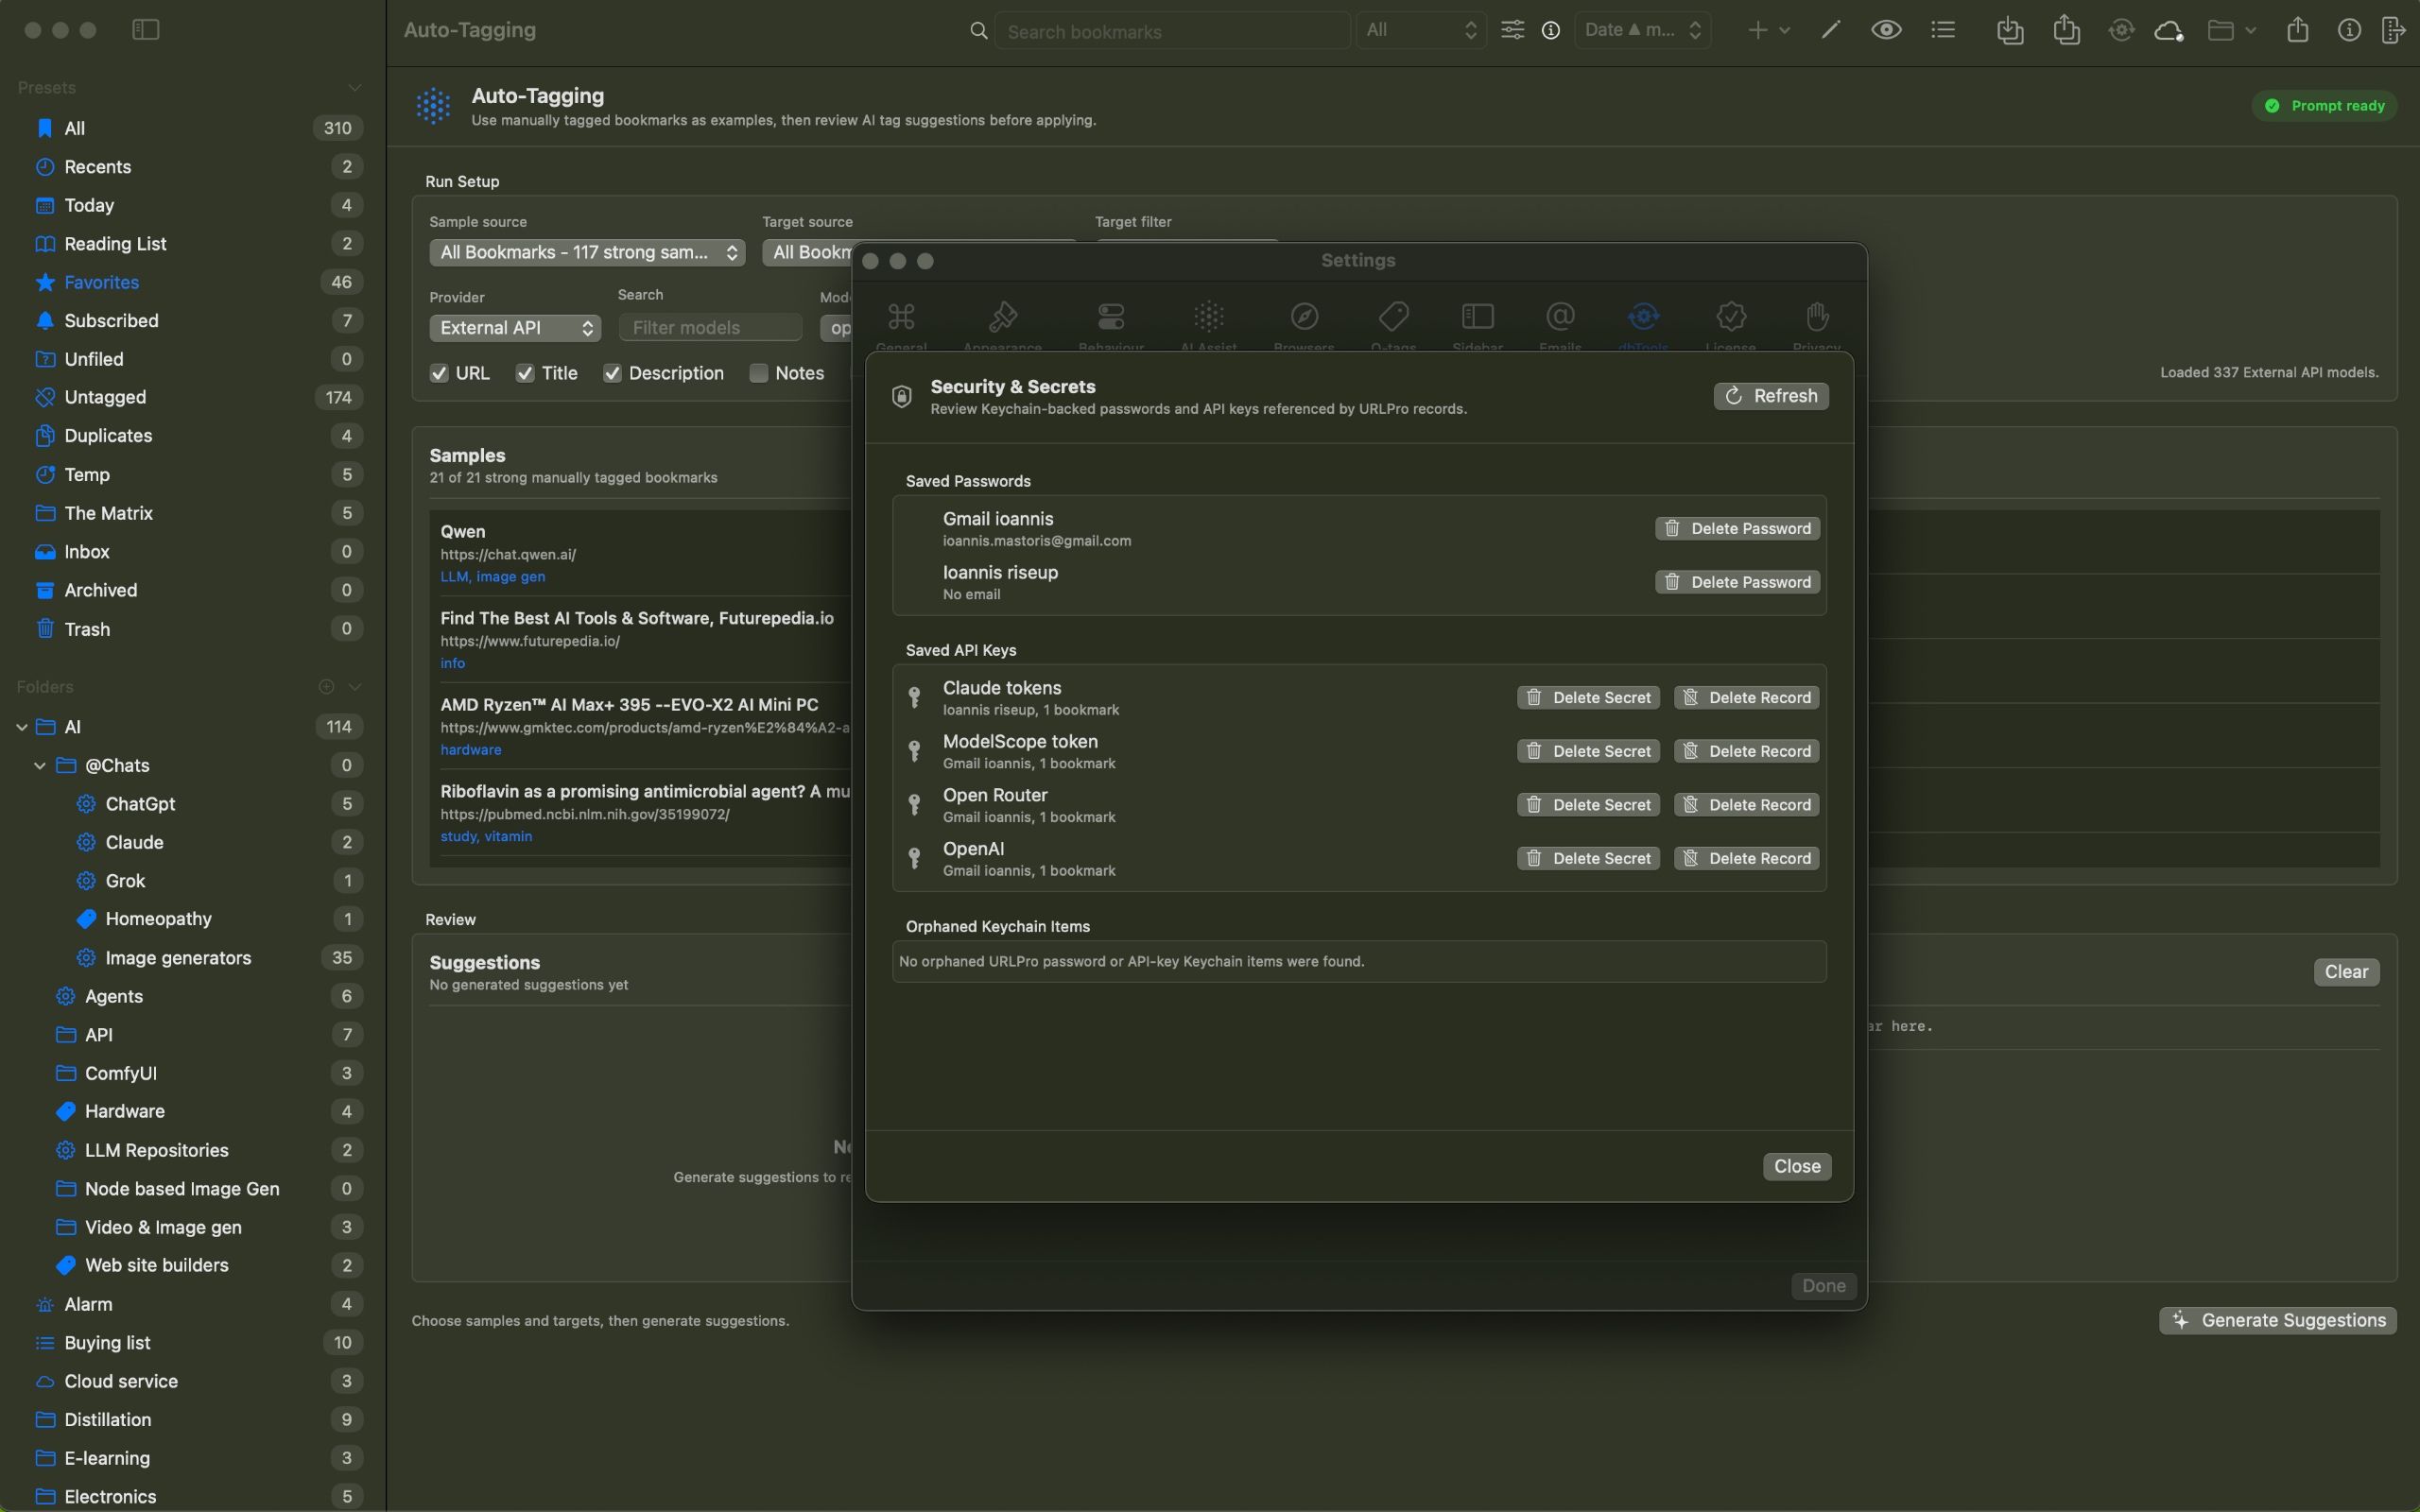Open the AI Assist settings tab
Viewport: 2420px width, 1512px height.
(x=1208, y=325)
